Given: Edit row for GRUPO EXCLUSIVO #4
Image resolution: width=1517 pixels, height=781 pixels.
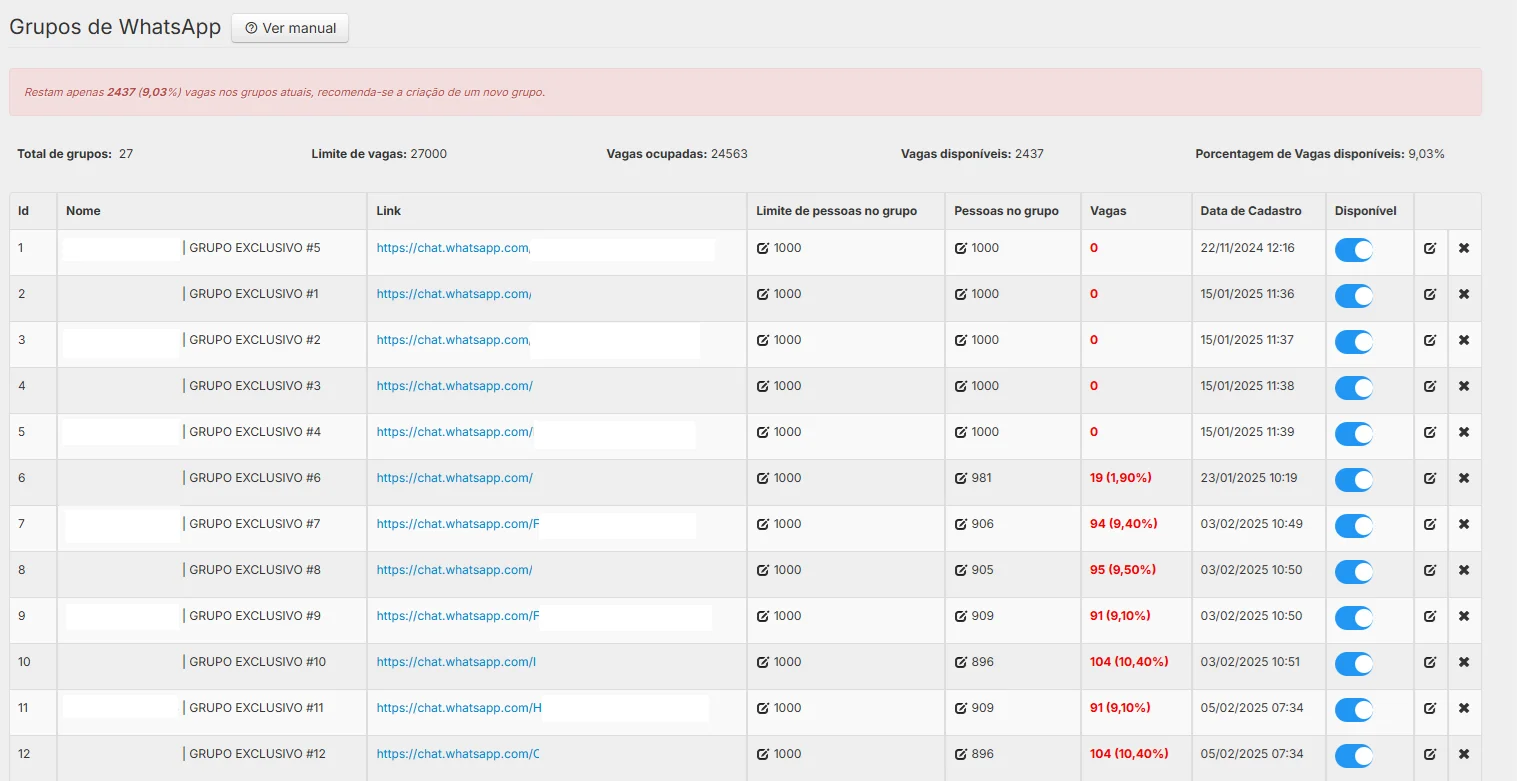Looking at the screenshot, I should pos(1430,432).
